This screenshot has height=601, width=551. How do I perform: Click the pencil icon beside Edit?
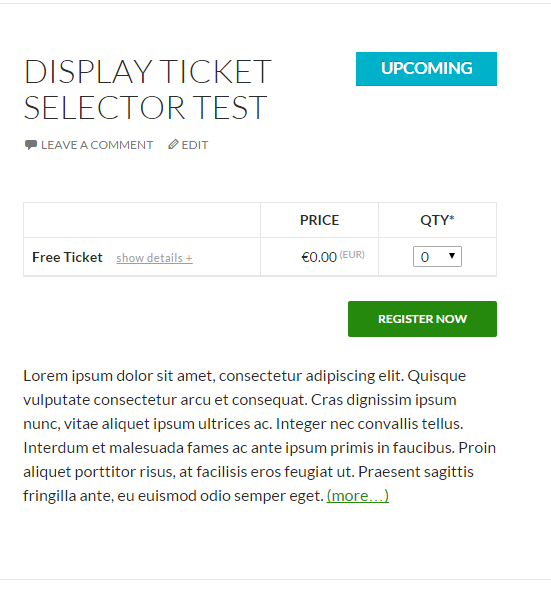coord(173,144)
